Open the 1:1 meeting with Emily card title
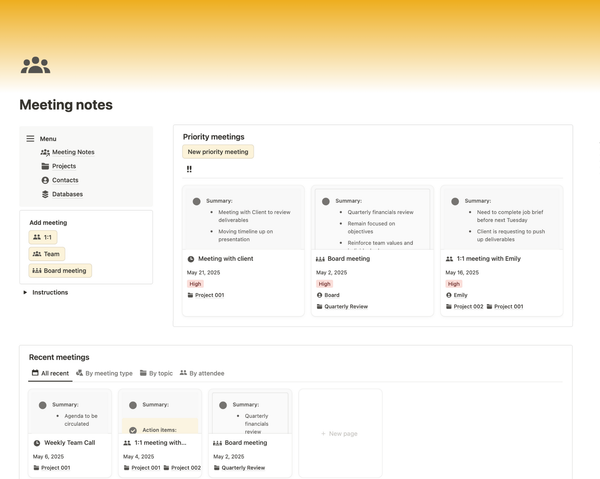600x479 pixels. [x=489, y=259]
